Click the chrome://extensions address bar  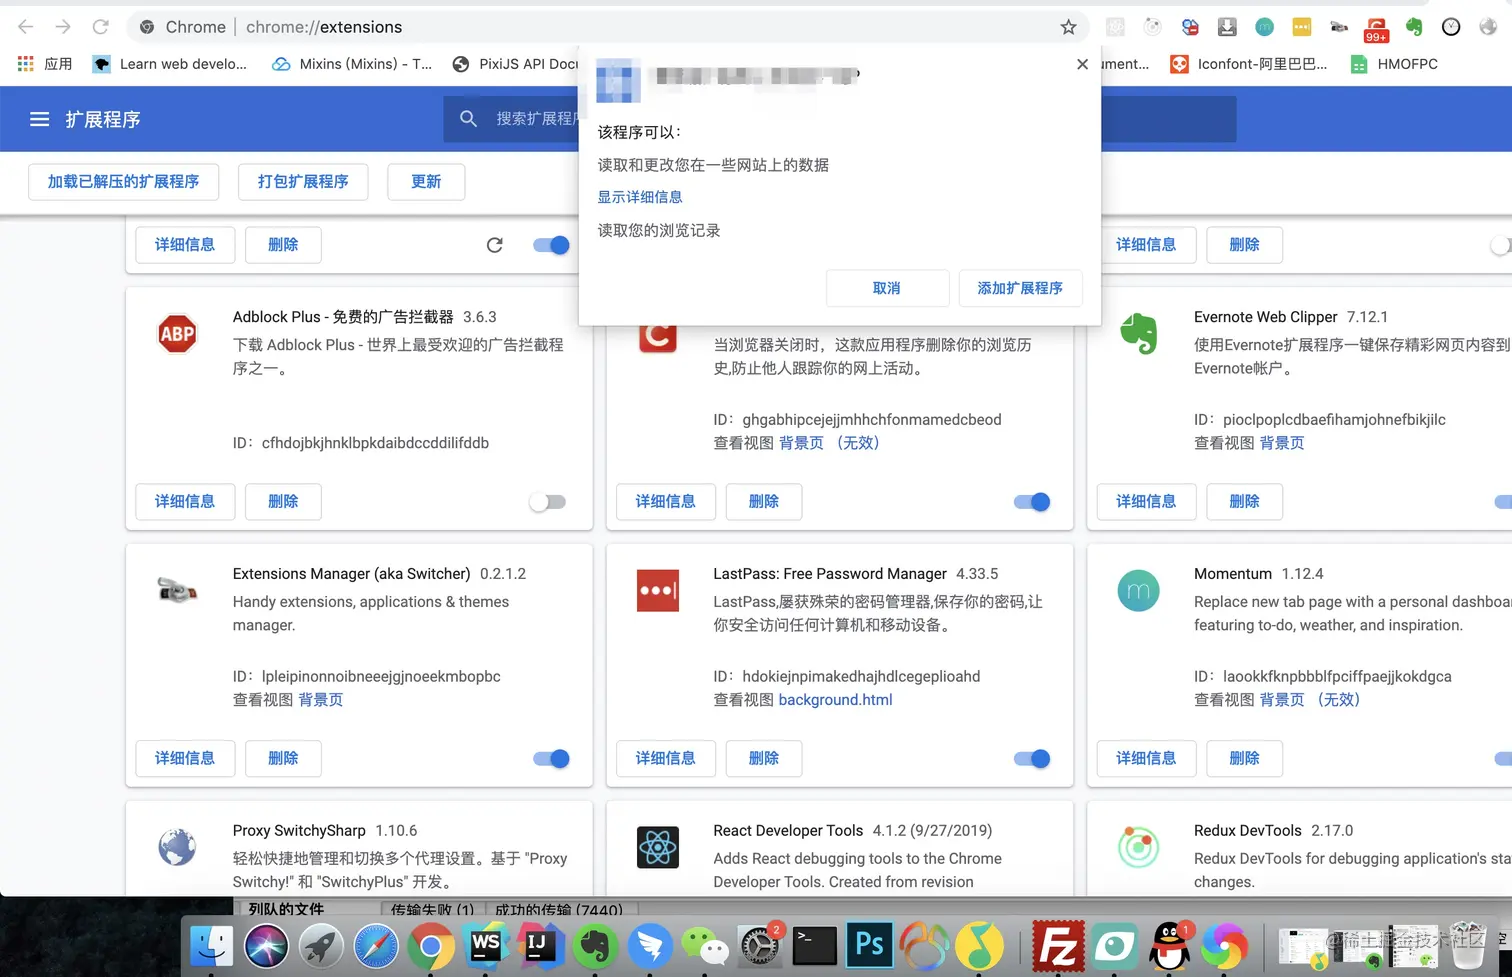[x=610, y=27]
